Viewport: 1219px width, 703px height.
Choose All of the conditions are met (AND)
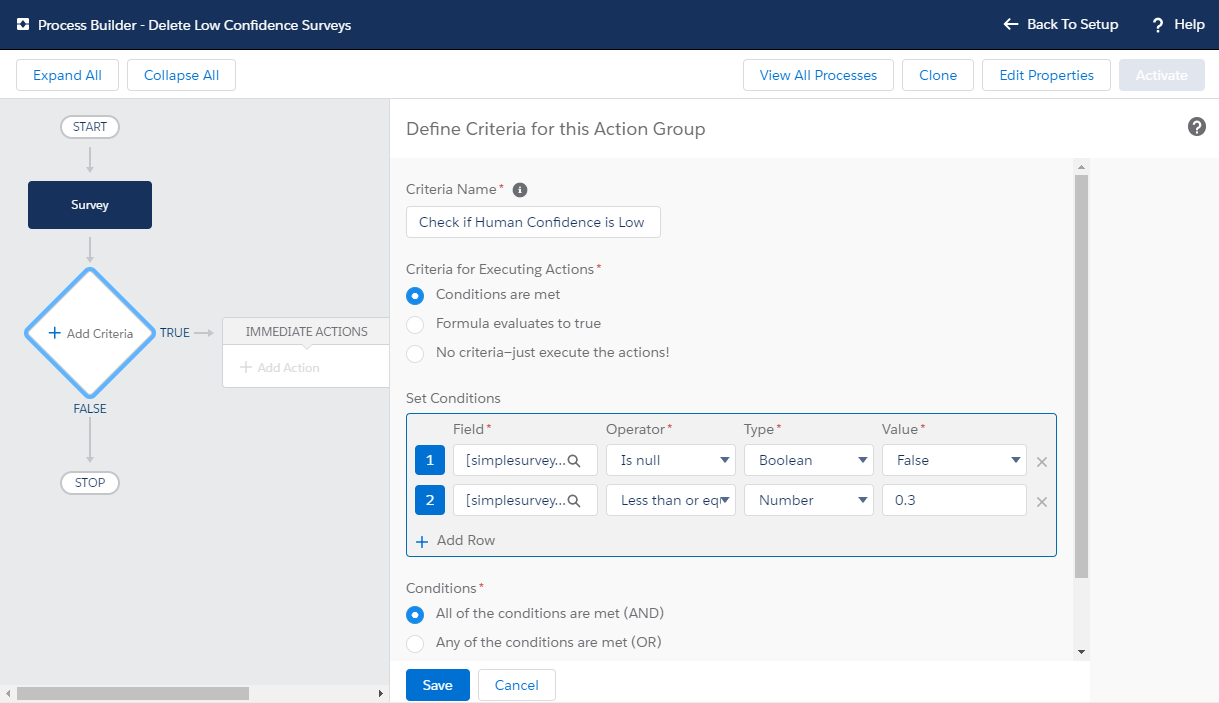(415, 614)
